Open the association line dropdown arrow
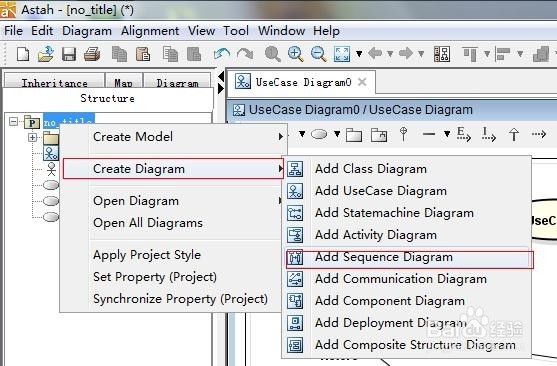557x366 pixels. [x=447, y=134]
